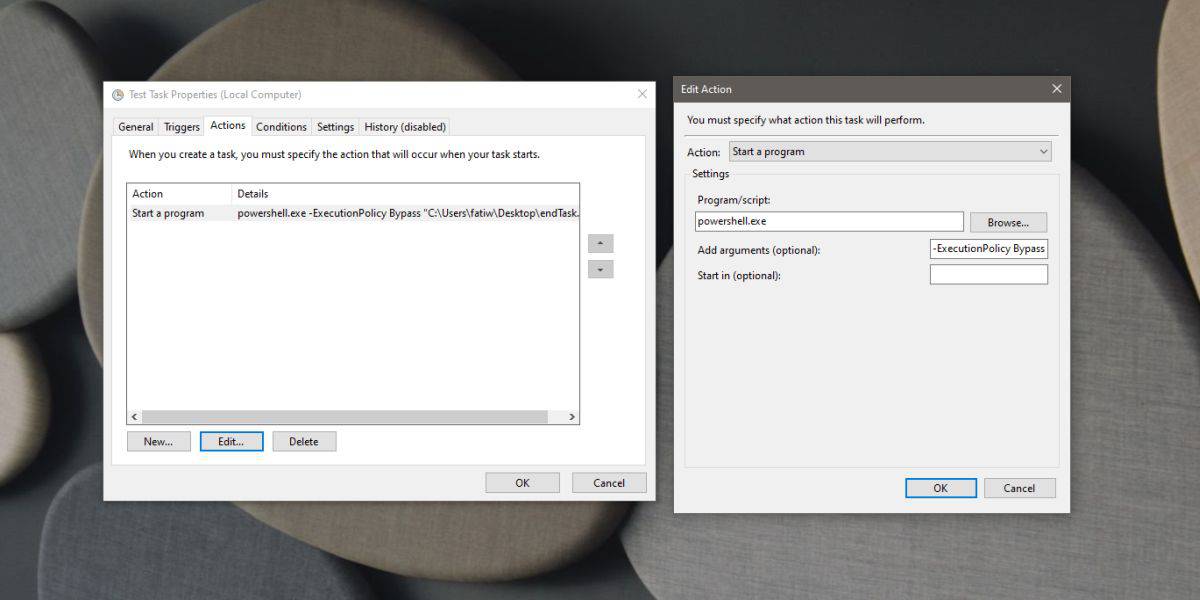Image resolution: width=1200 pixels, height=600 pixels.
Task: Select the Actions tab
Action: pyautogui.click(x=228, y=125)
